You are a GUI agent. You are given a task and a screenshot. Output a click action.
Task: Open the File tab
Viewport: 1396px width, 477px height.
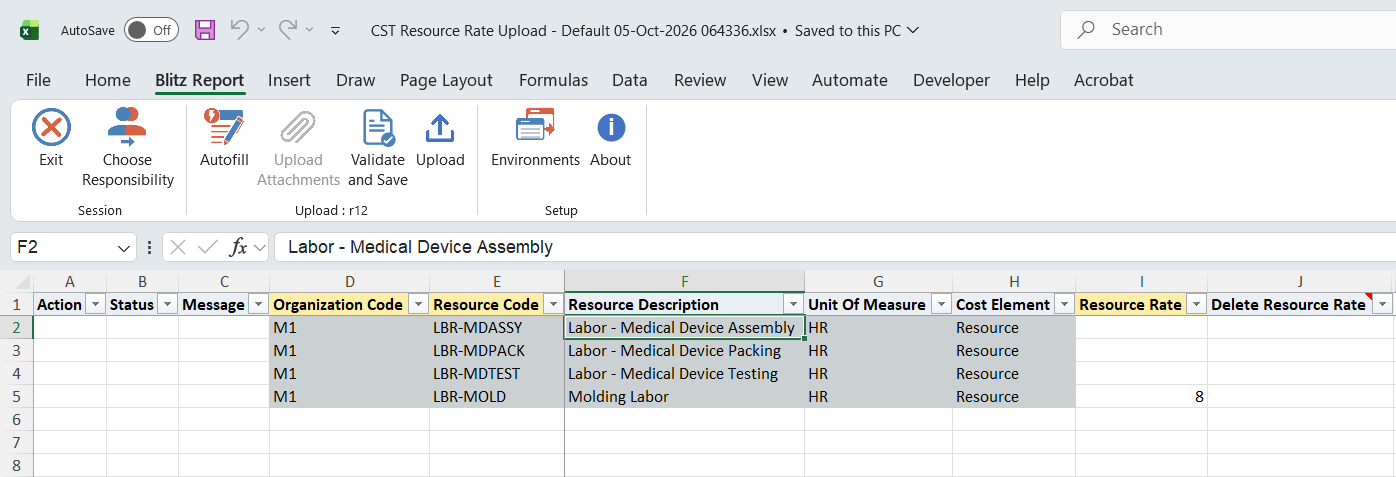[38, 80]
